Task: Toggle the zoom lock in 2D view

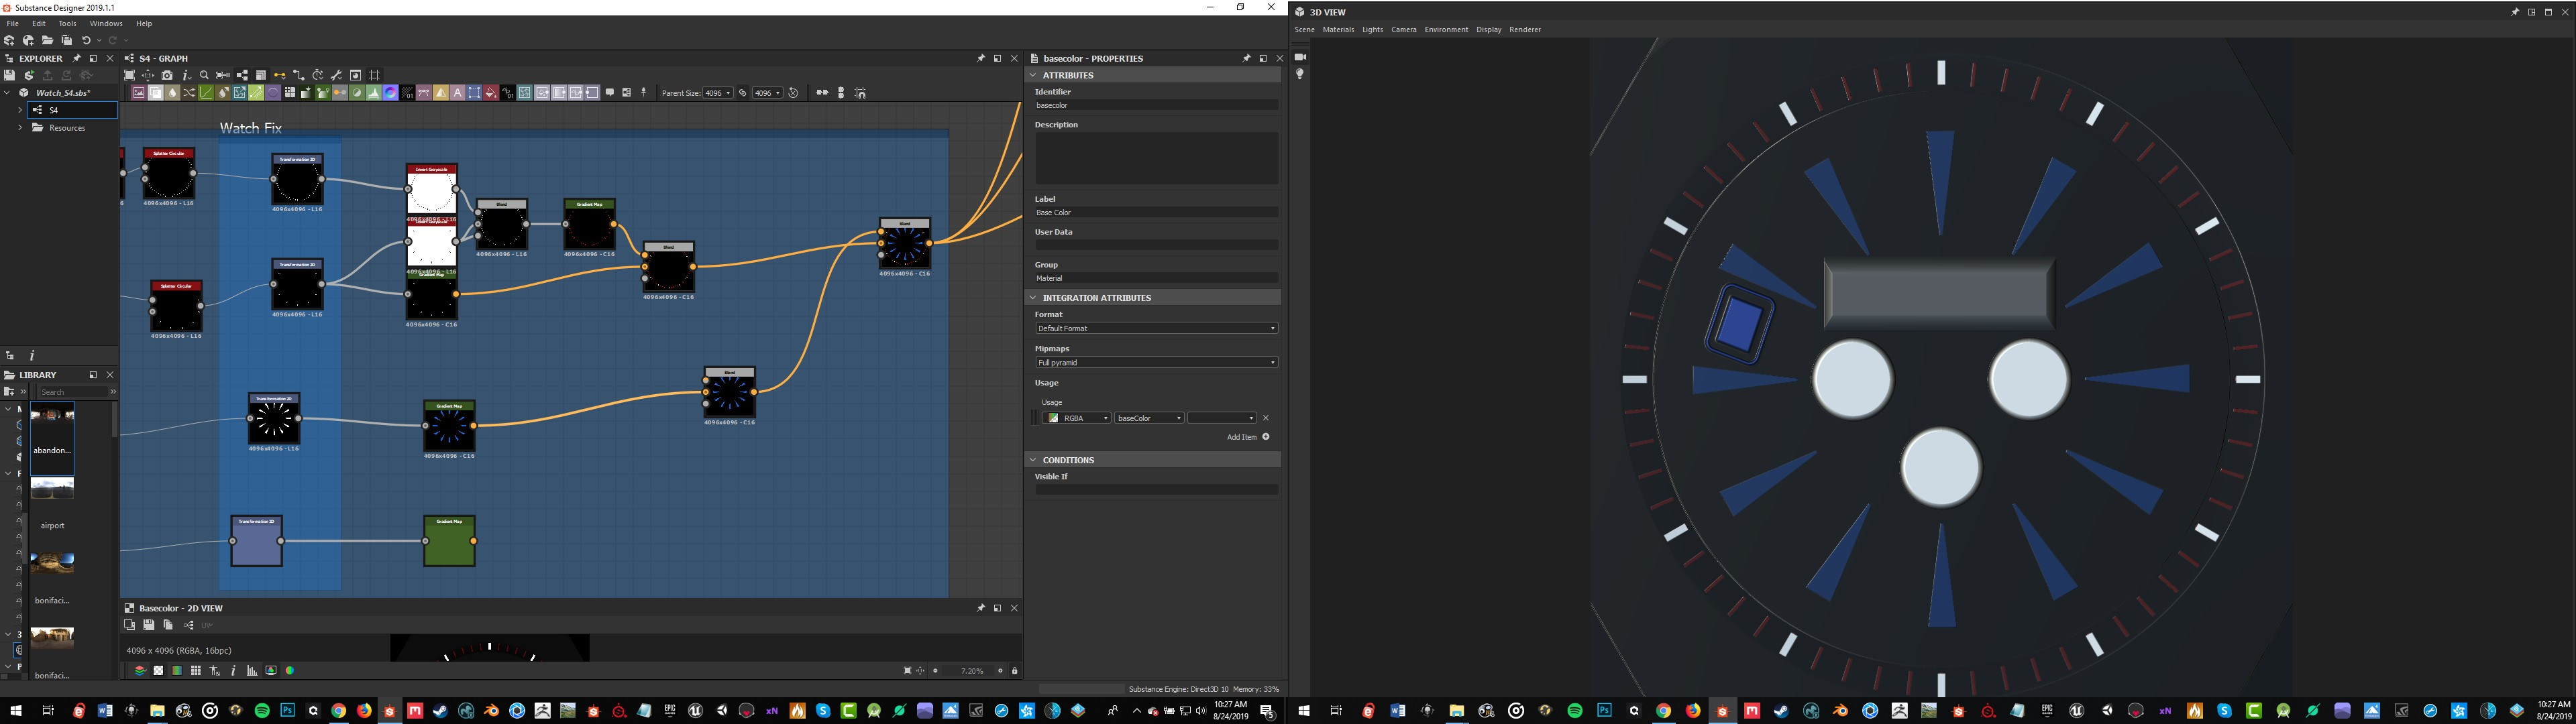Action: point(1014,671)
